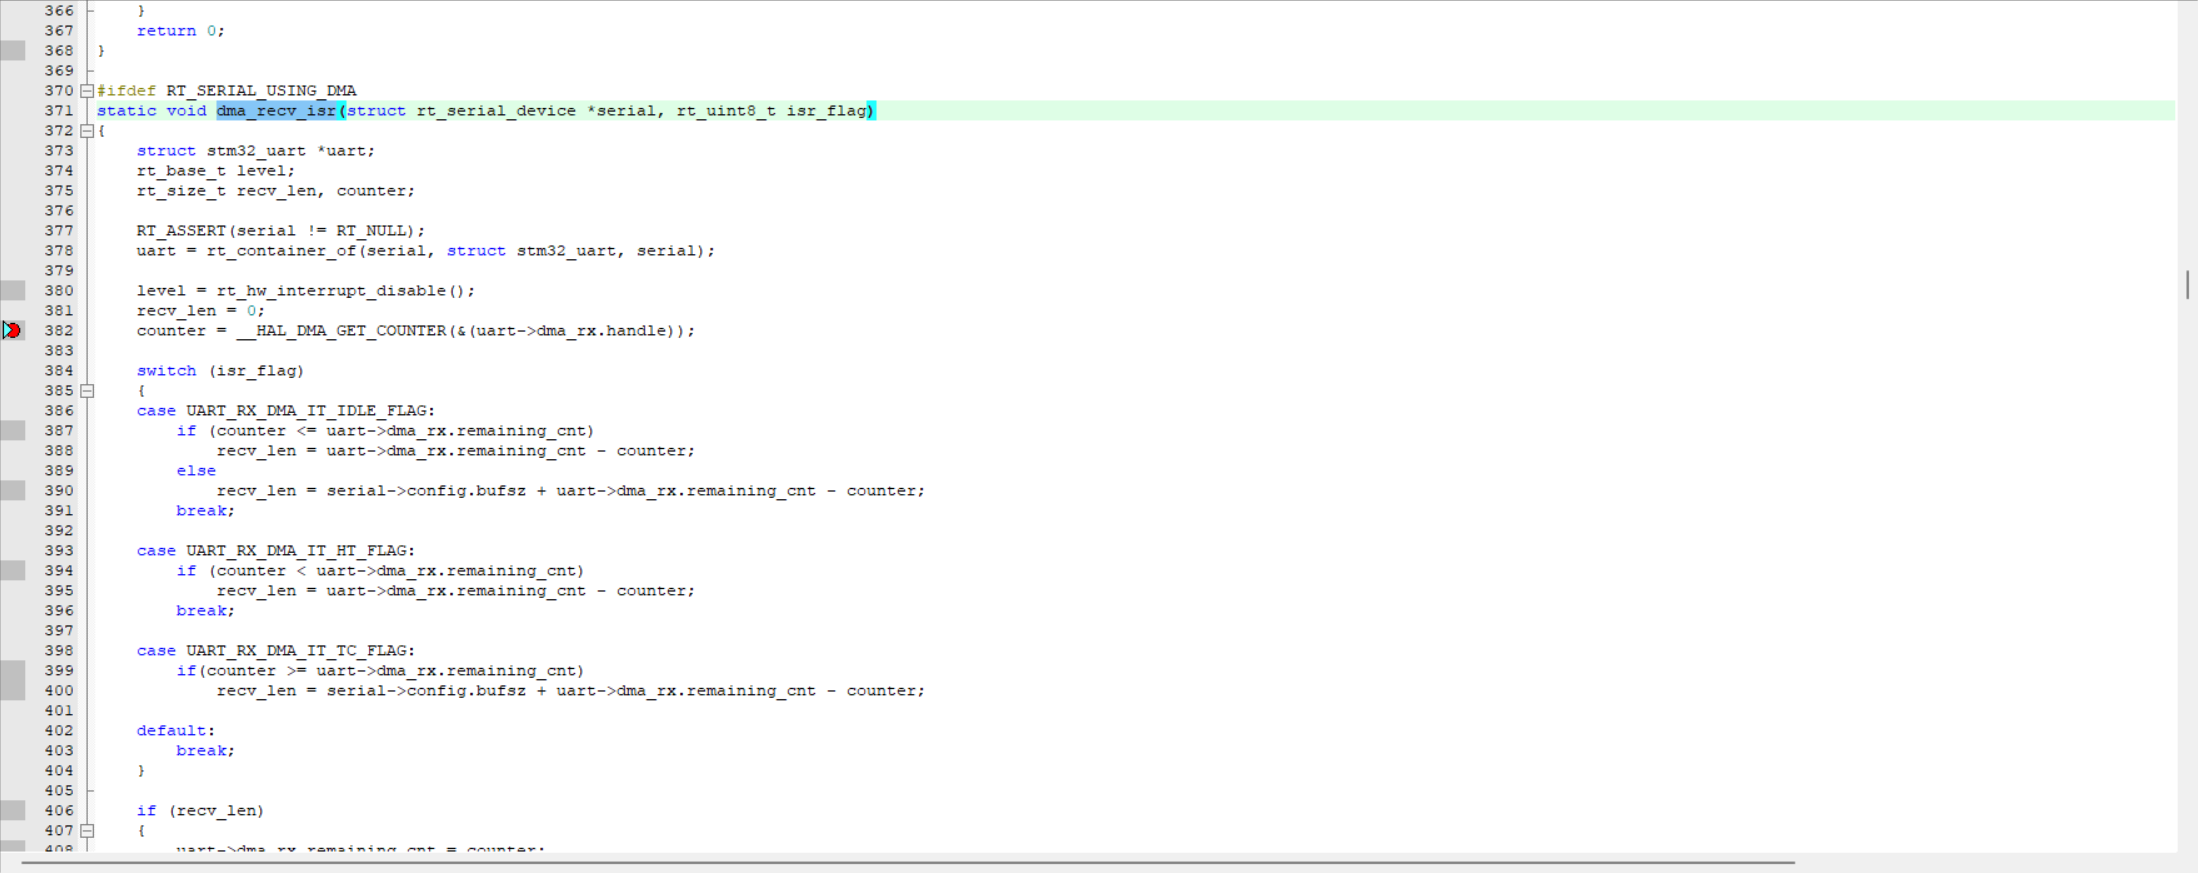
Task: Click the gray marker beside line 390
Action: (13, 490)
